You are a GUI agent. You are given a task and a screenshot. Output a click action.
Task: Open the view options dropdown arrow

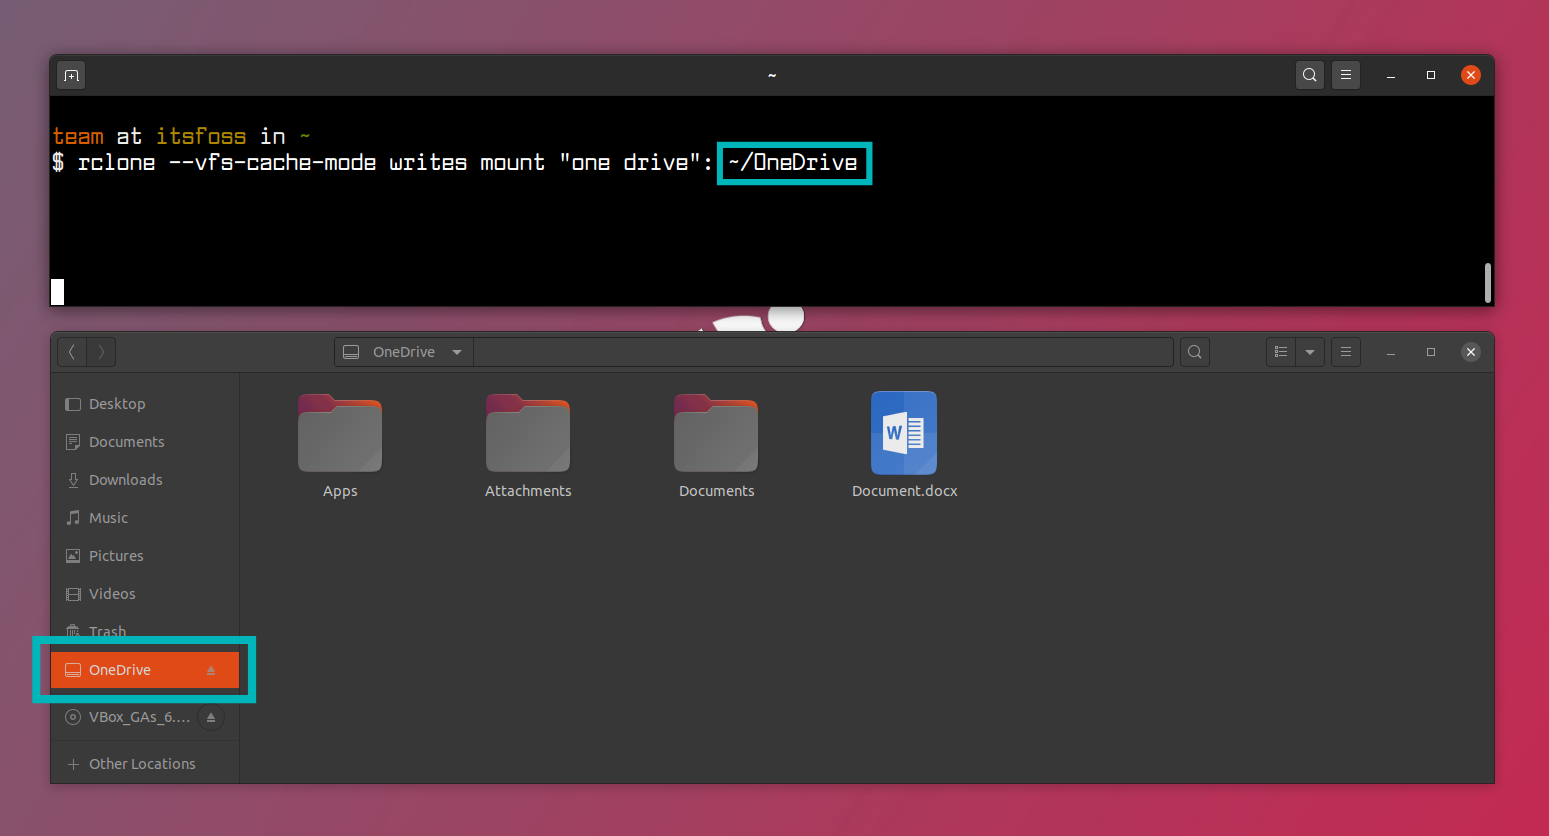(1310, 351)
